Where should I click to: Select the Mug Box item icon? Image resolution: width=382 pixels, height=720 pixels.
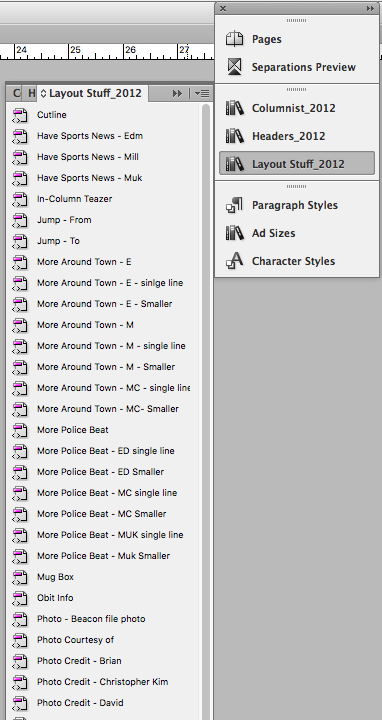pos(20,577)
